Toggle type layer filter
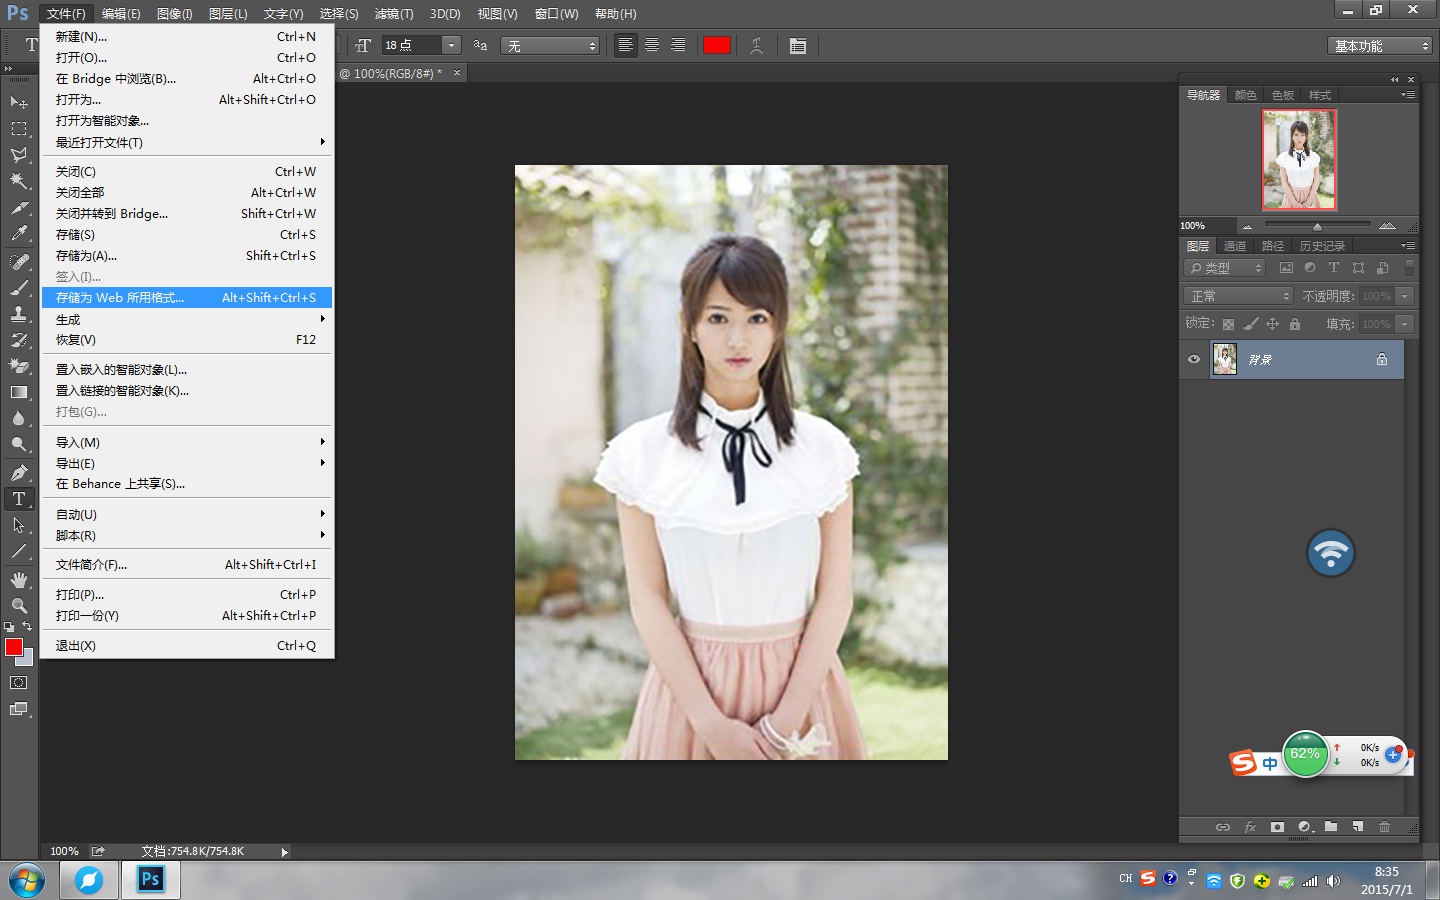 click(x=1334, y=268)
